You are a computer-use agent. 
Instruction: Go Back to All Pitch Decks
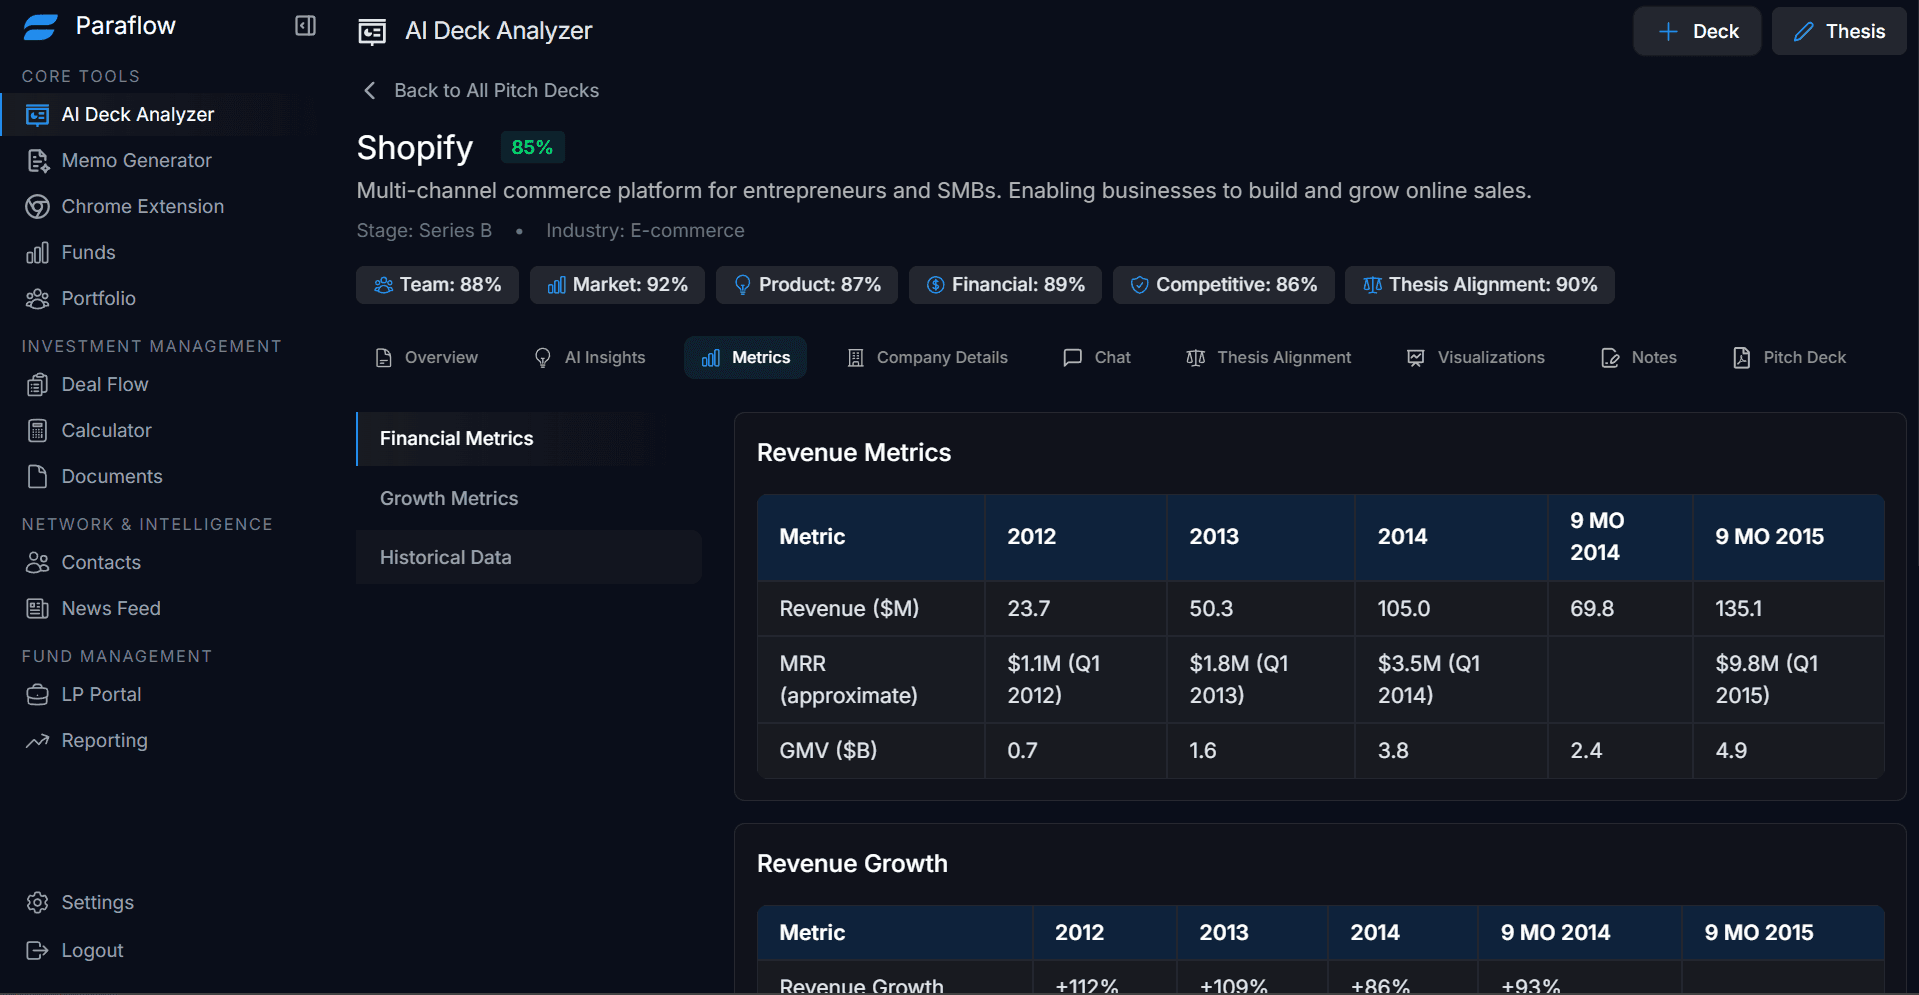(x=478, y=90)
